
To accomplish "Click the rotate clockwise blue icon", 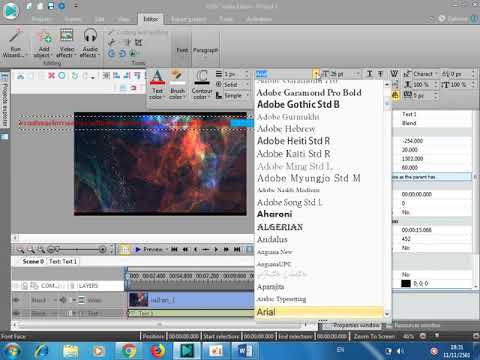I will (x=122, y=53).
